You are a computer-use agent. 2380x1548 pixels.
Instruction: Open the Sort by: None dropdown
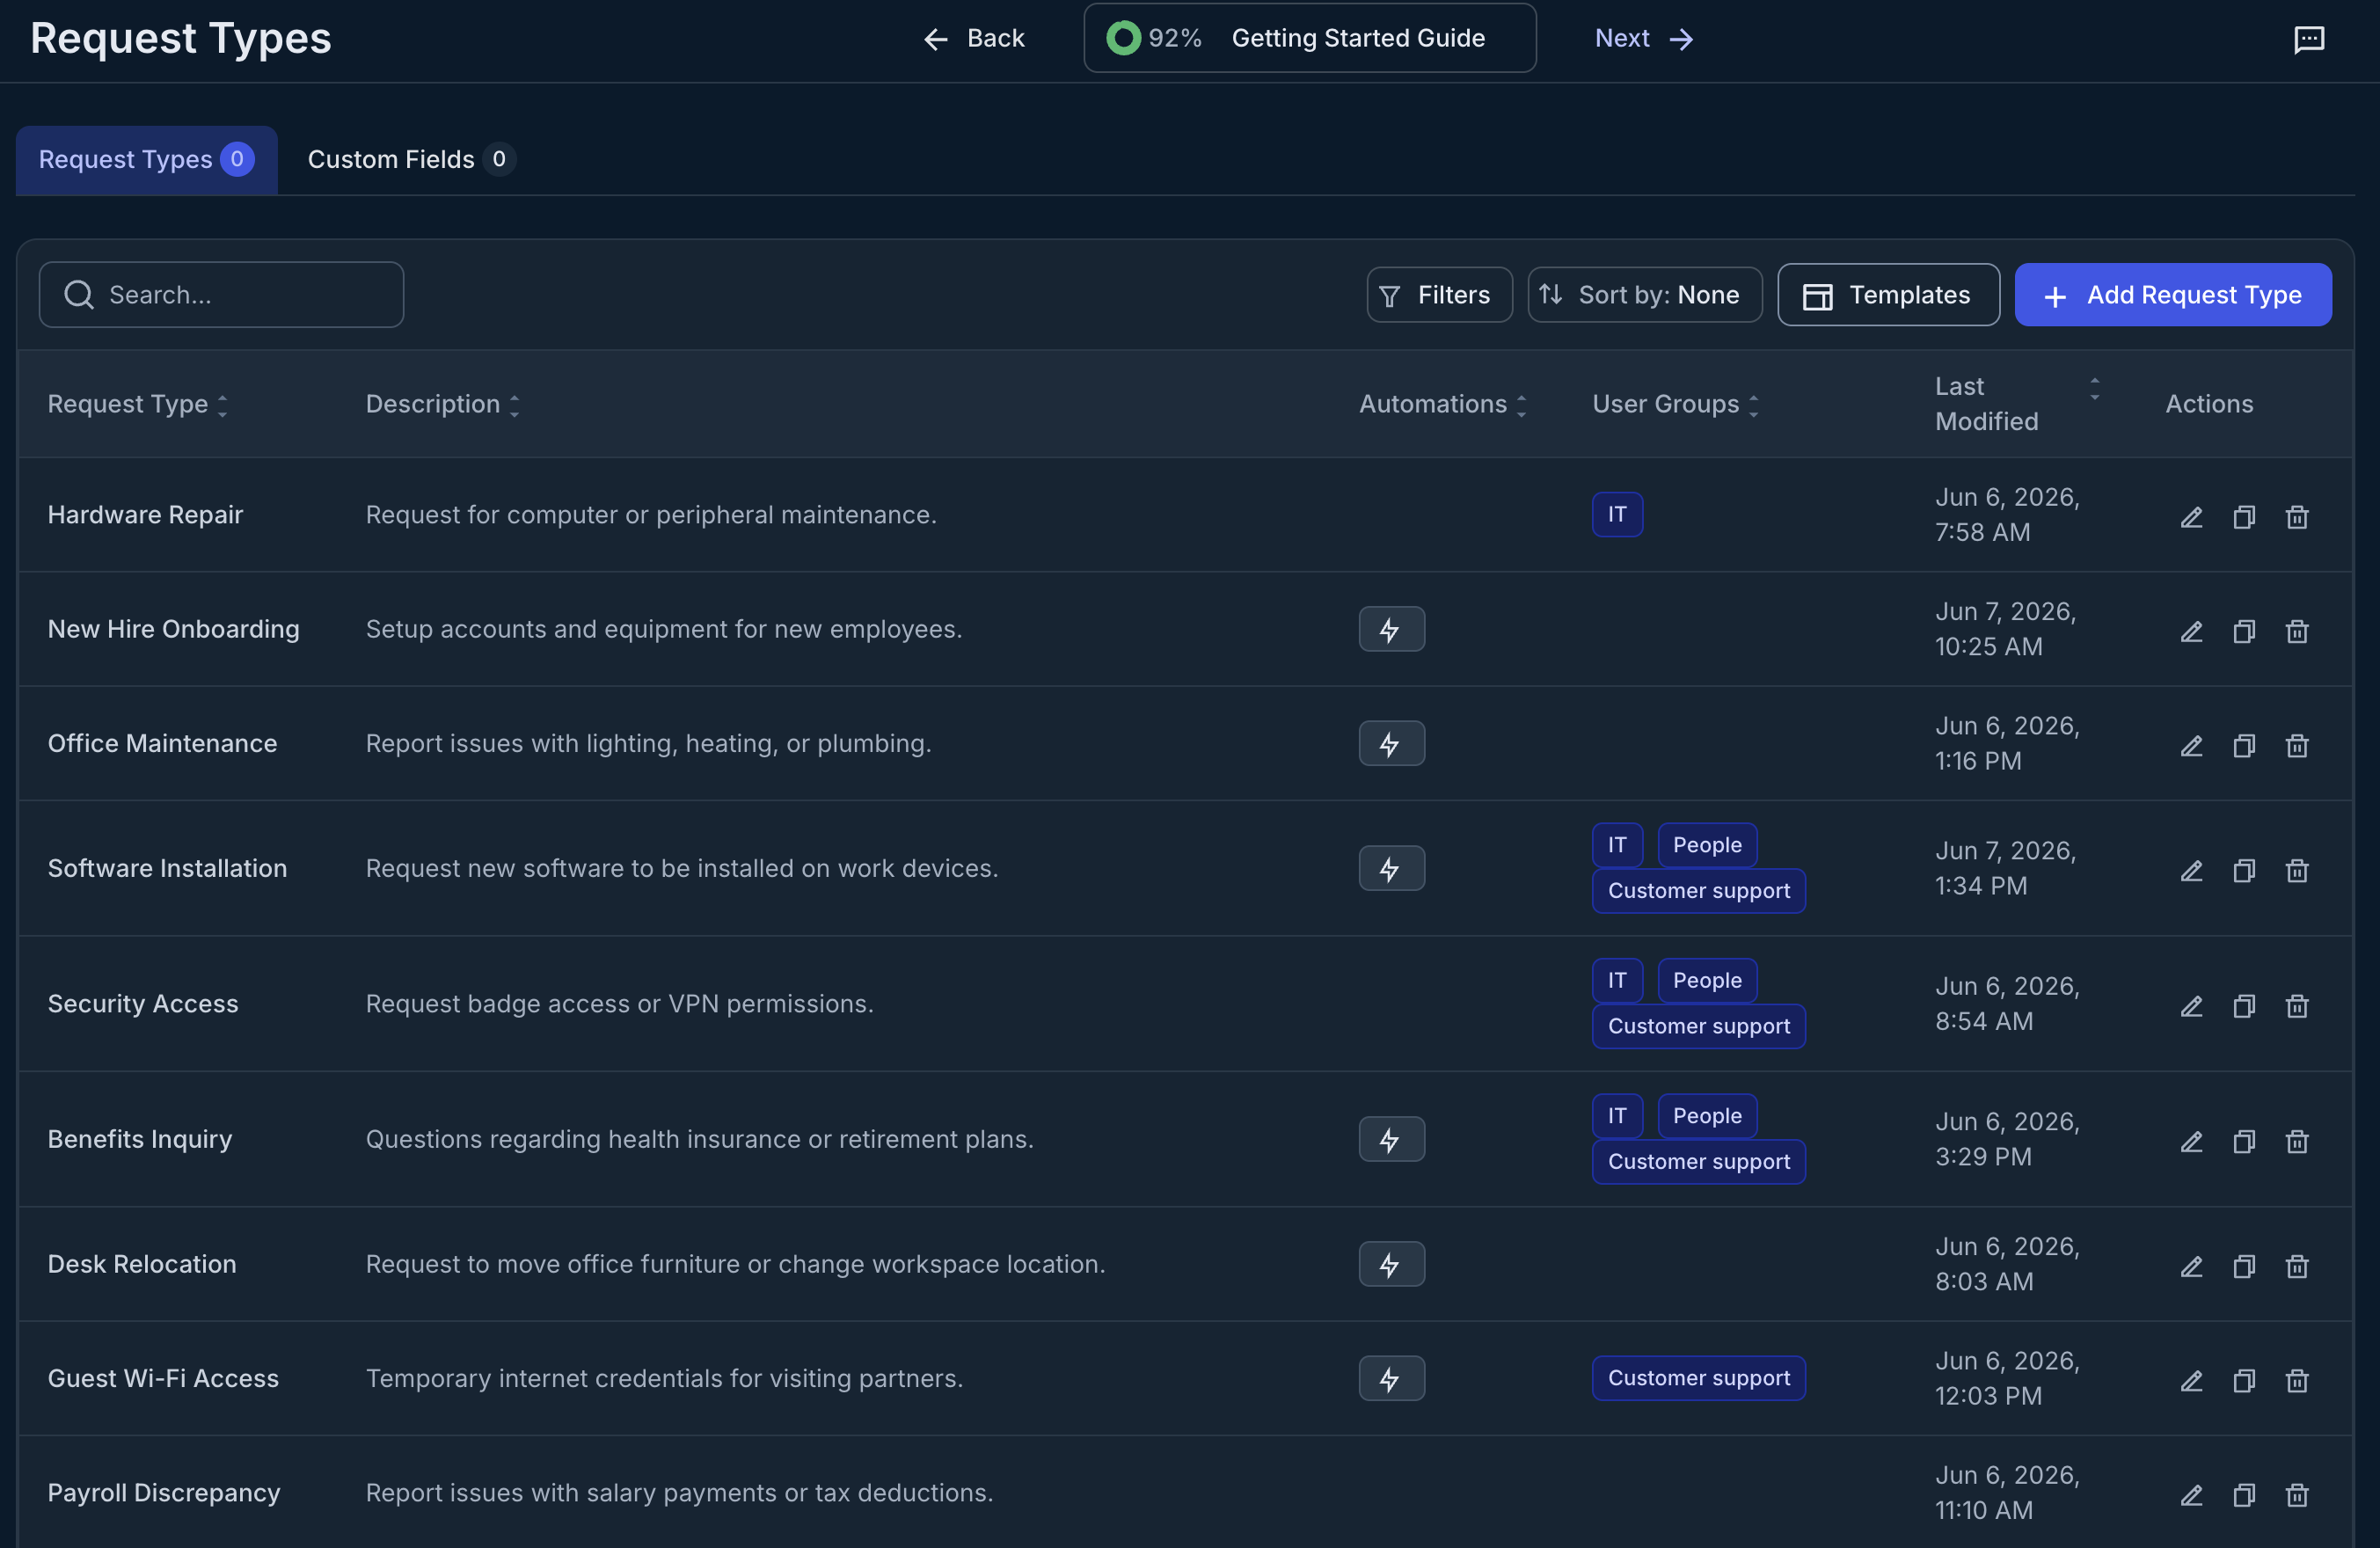click(x=1644, y=294)
